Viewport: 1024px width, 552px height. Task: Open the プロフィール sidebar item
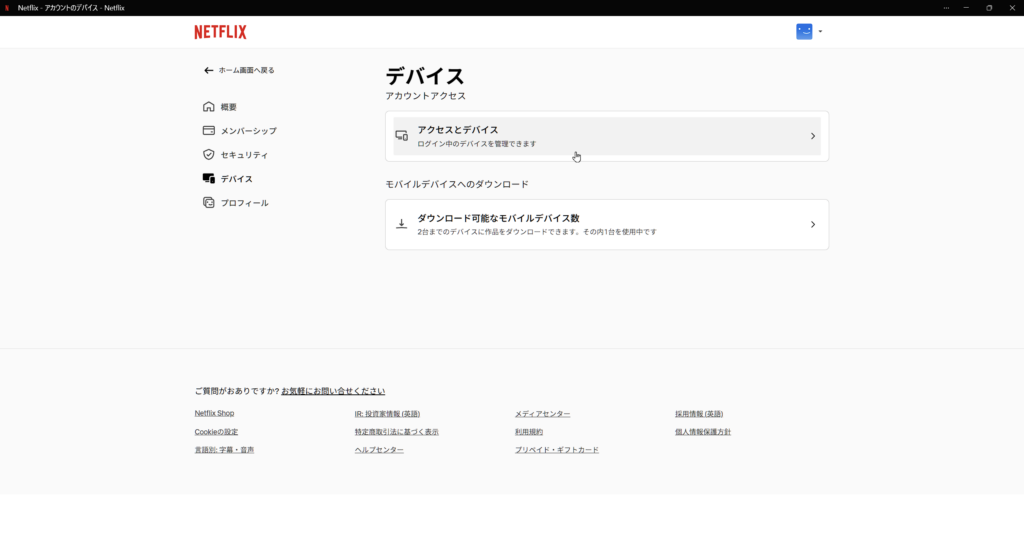244,203
